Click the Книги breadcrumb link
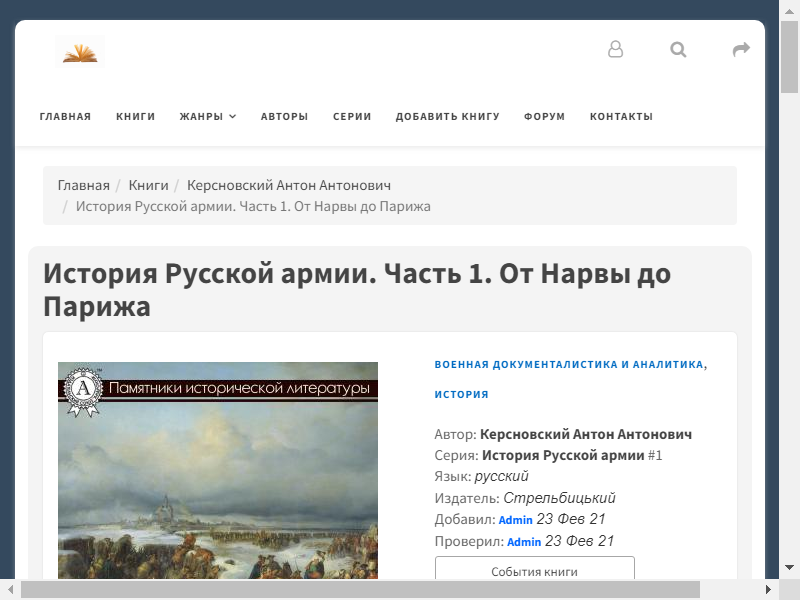The image size is (800, 600). (148, 185)
